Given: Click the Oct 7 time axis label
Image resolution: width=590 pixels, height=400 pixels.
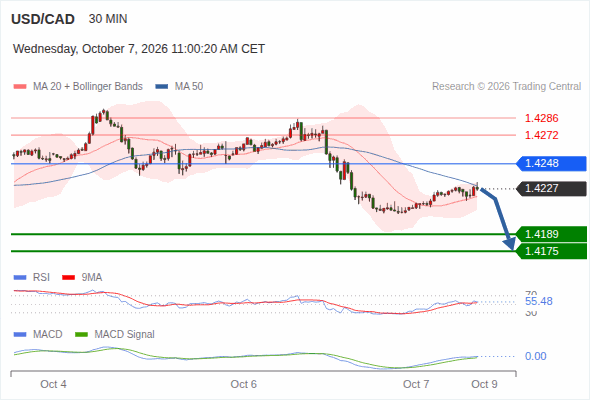Looking at the screenshot, I should [416, 384].
